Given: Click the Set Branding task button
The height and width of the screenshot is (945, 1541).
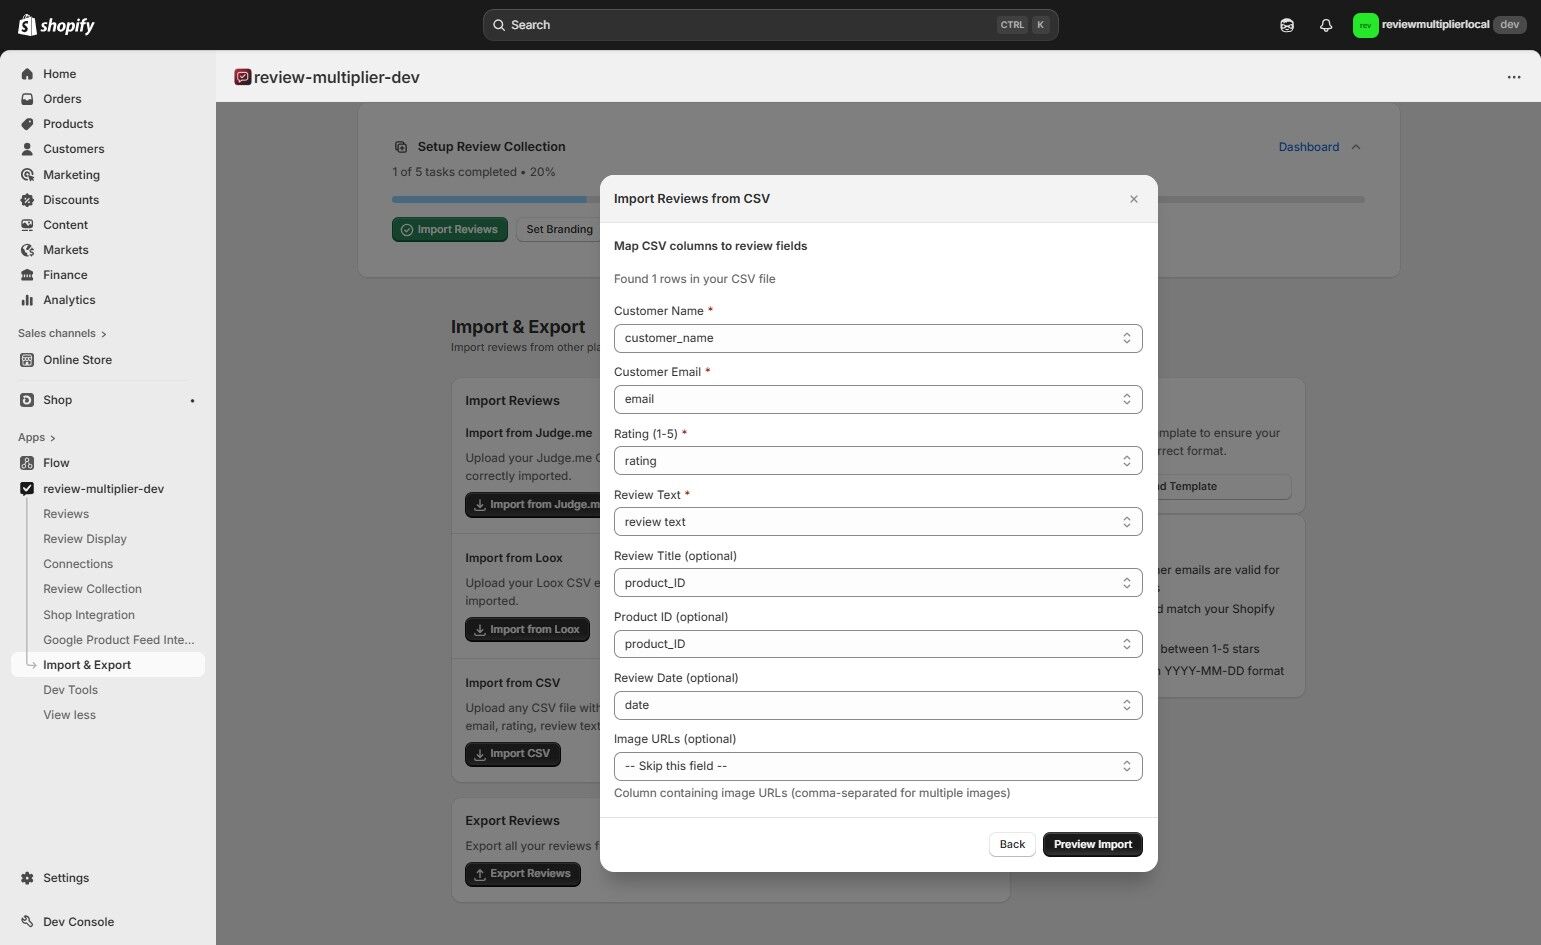Looking at the screenshot, I should coord(559,230).
